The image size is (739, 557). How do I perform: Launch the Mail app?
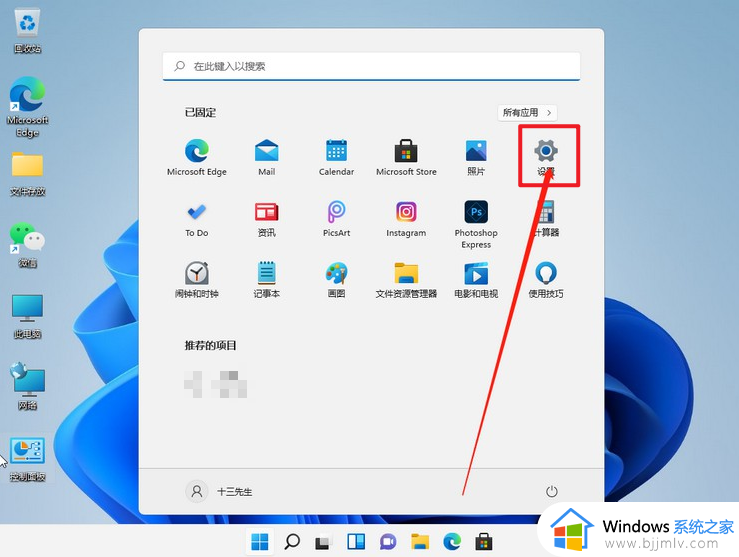click(266, 157)
